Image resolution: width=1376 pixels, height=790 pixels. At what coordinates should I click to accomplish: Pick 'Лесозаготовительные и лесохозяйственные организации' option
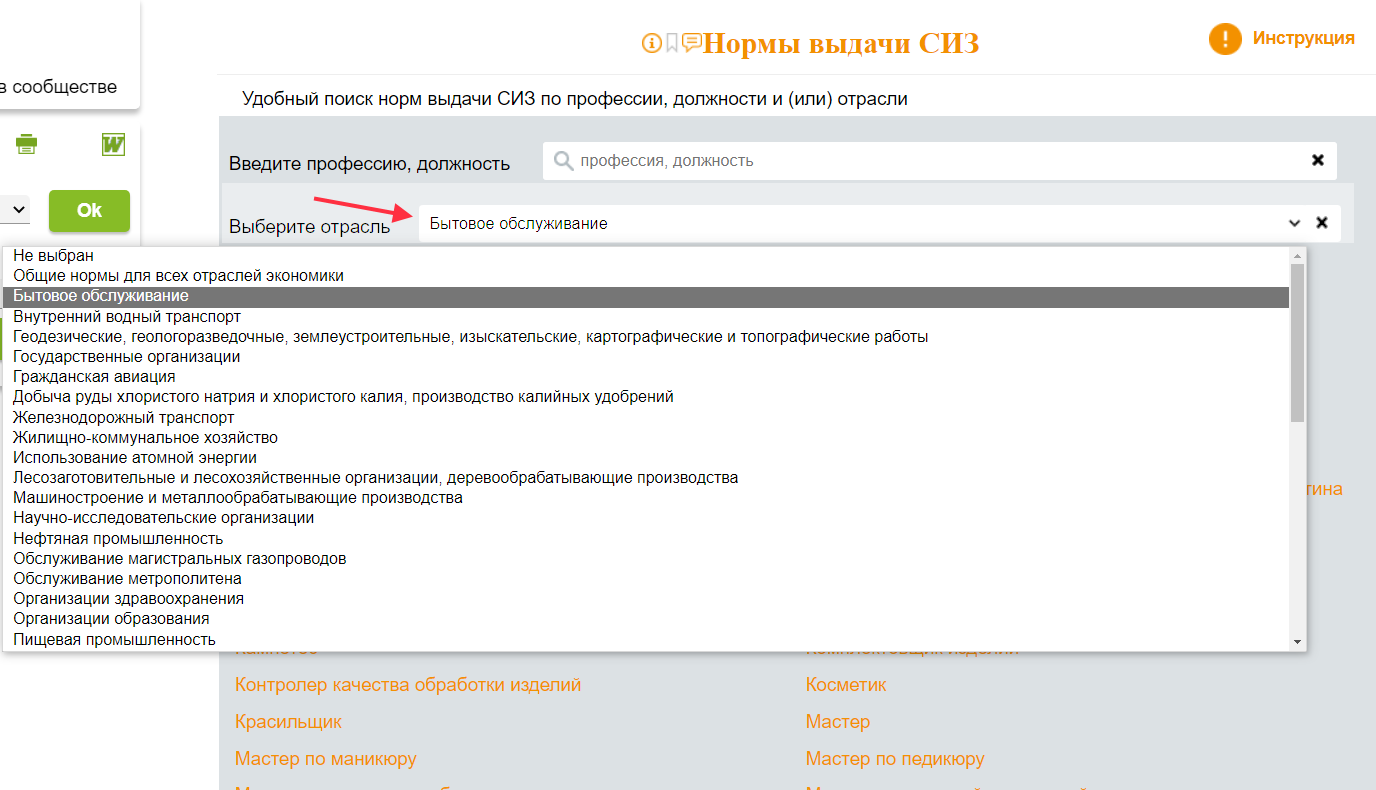tap(646, 478)
